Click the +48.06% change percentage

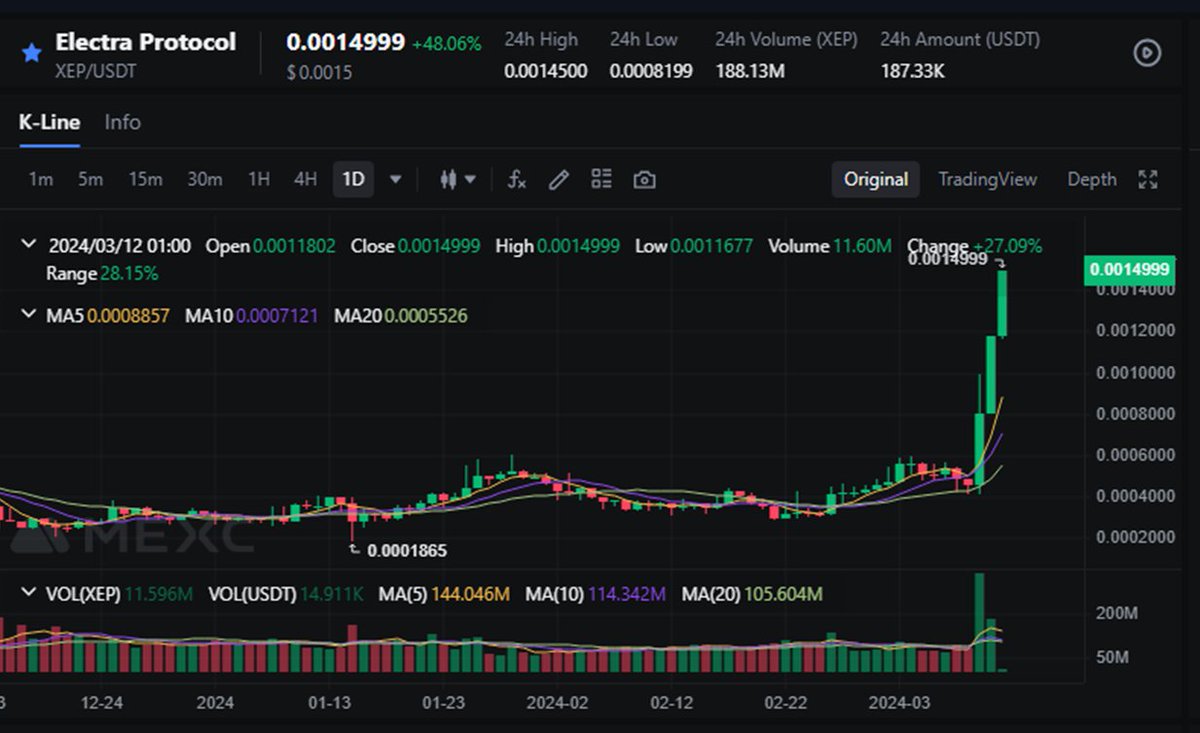pyautogui.click(x=446, y=44)
